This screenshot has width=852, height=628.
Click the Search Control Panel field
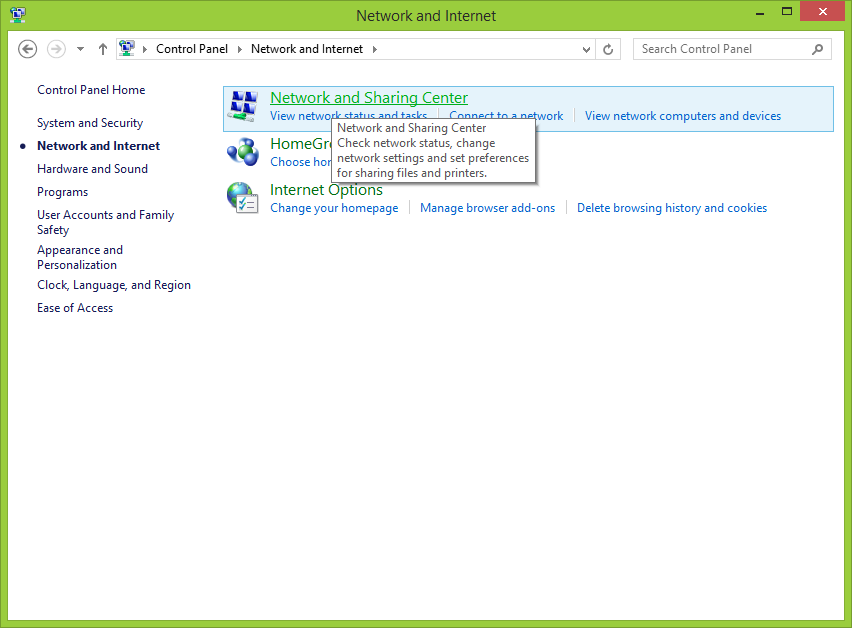click(x=722, y=49)
